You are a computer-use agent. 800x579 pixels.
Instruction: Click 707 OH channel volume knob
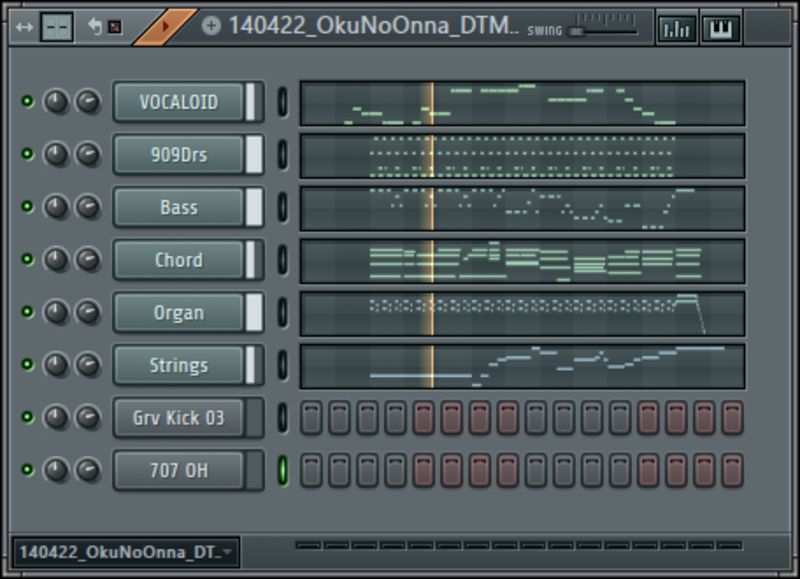tap(88, 470)
